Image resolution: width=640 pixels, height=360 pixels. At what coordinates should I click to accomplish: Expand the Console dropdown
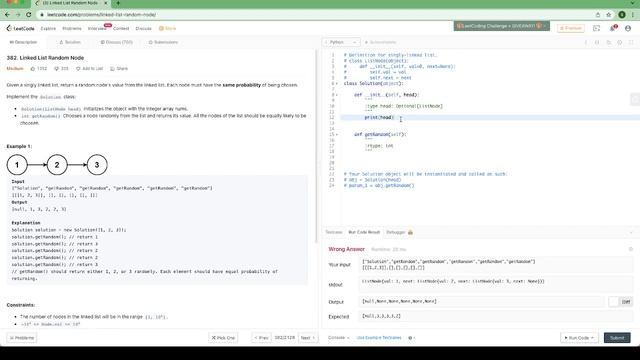[x=339, y=338]
